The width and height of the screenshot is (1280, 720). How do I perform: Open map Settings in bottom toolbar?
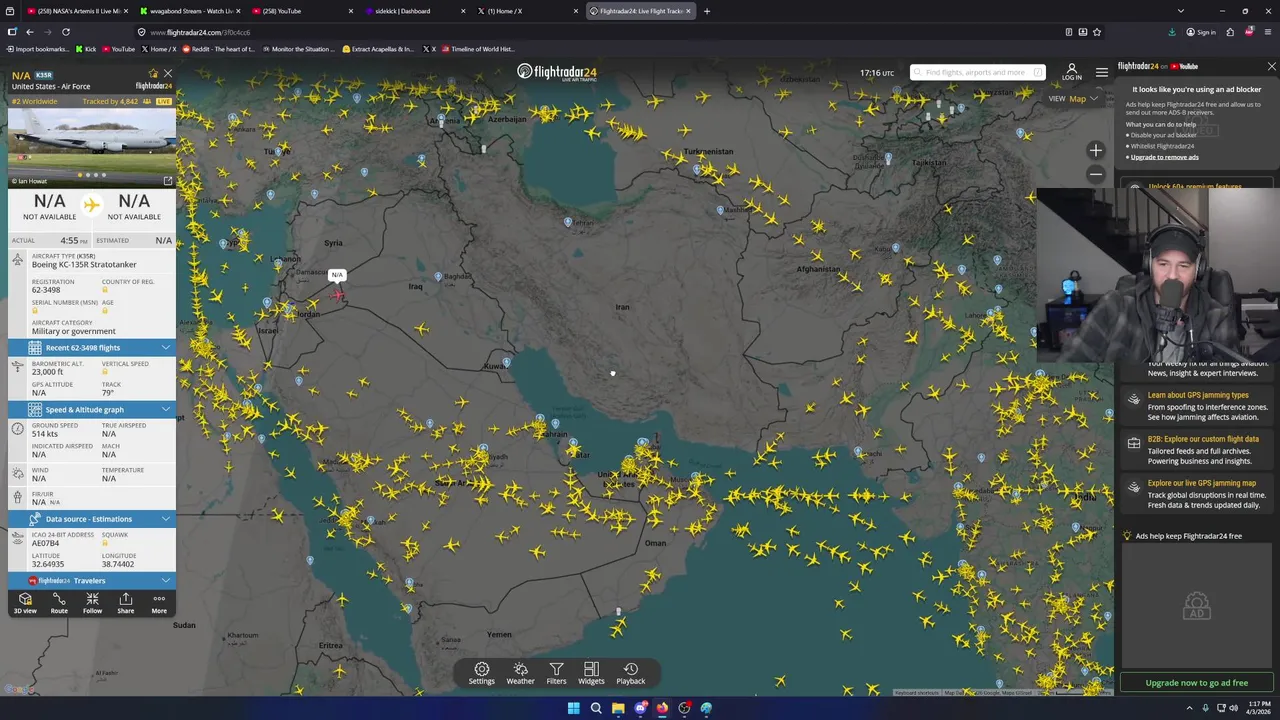482,673
